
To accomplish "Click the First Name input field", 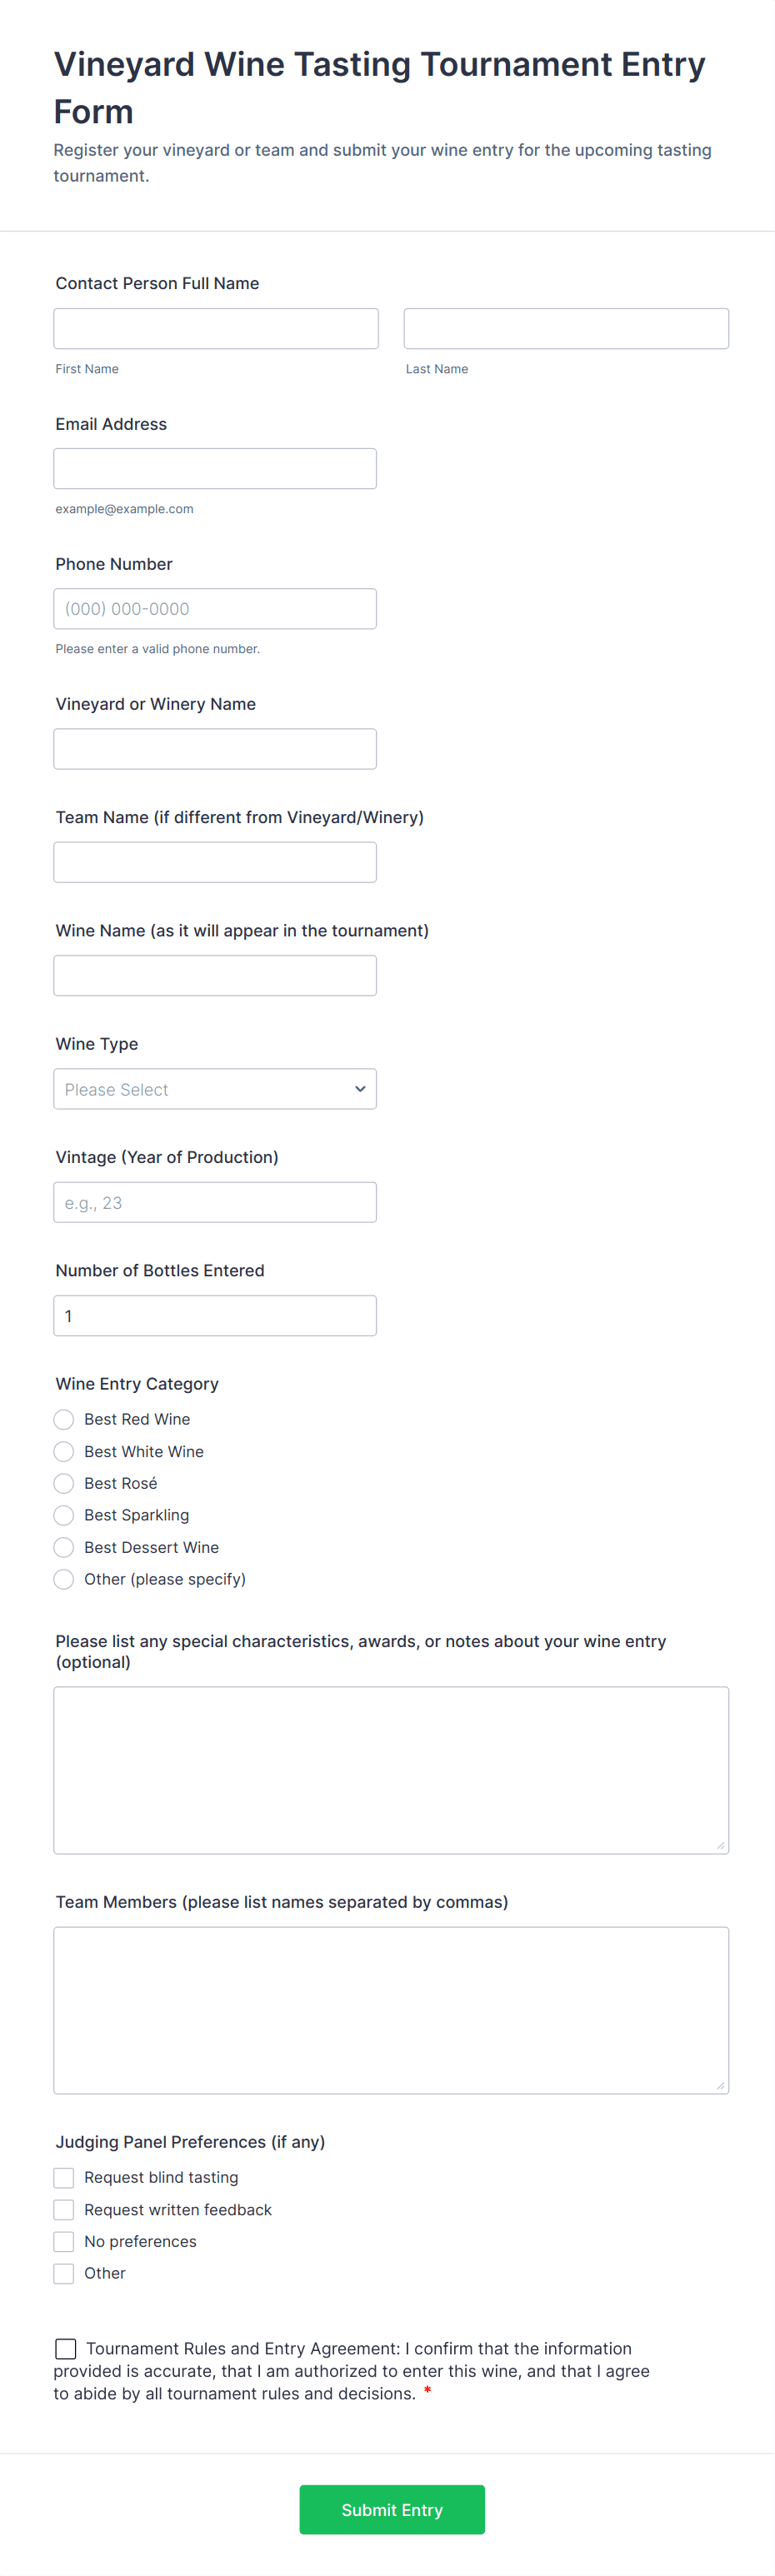I will pyautogui.click(x=216, y=329).
